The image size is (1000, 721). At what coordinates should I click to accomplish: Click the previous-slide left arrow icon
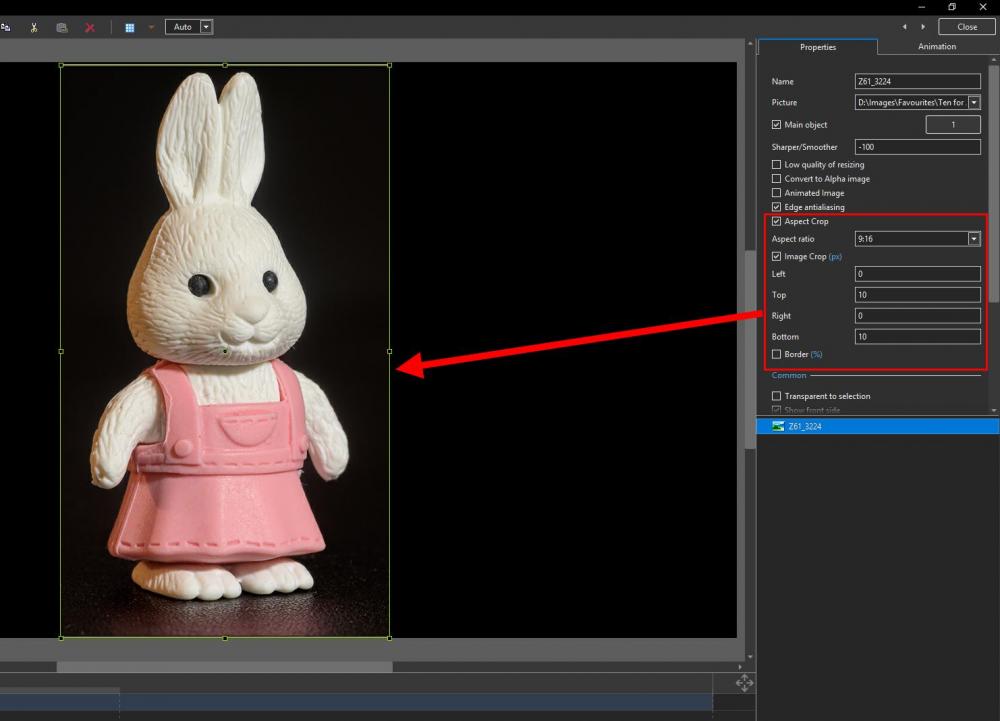pyautogui.click(x=904, y=27)
